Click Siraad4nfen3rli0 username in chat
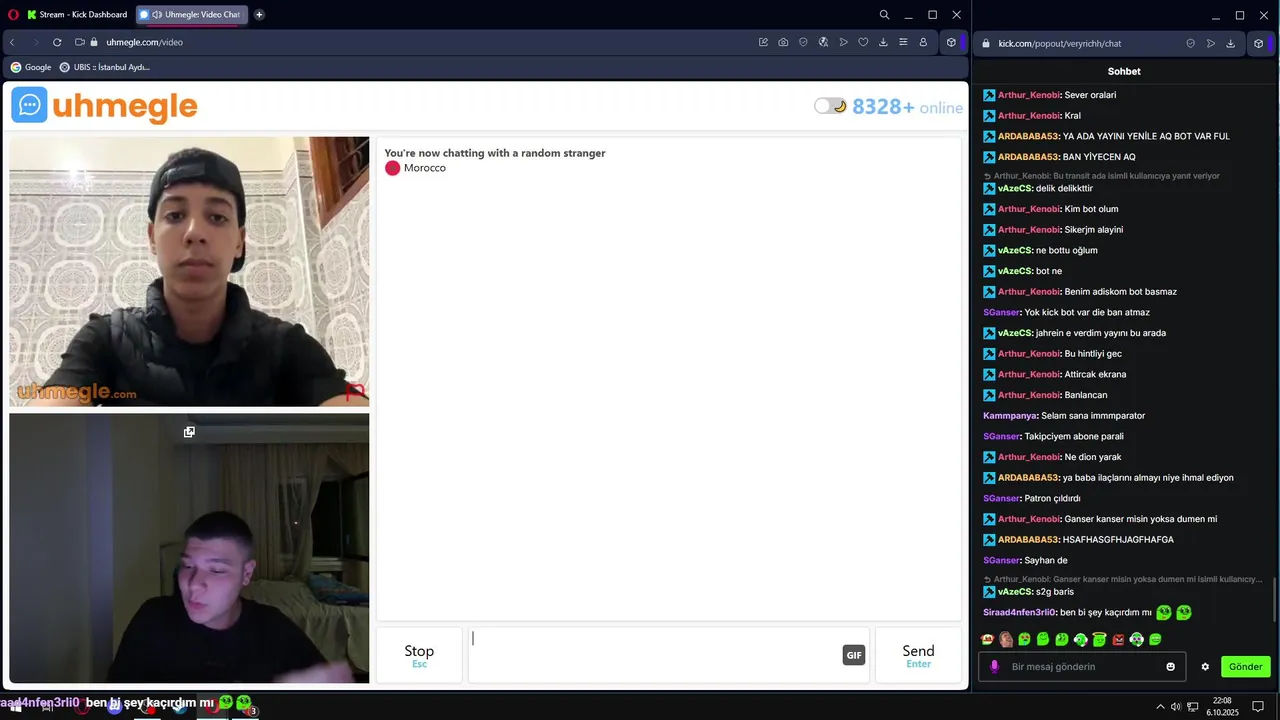This screenshot has height=720, width=1280. 1019,612
